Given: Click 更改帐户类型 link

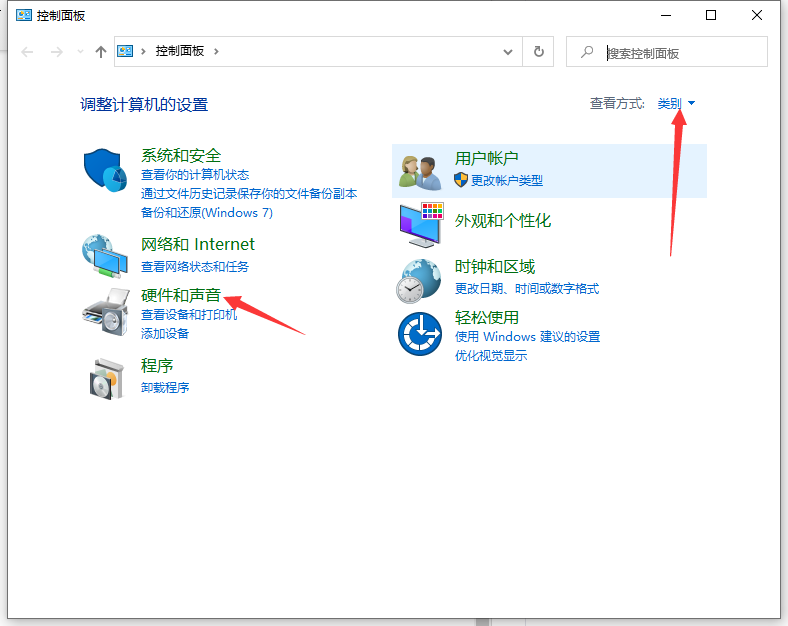Looking at the screenshot, I should click(506, 181).
